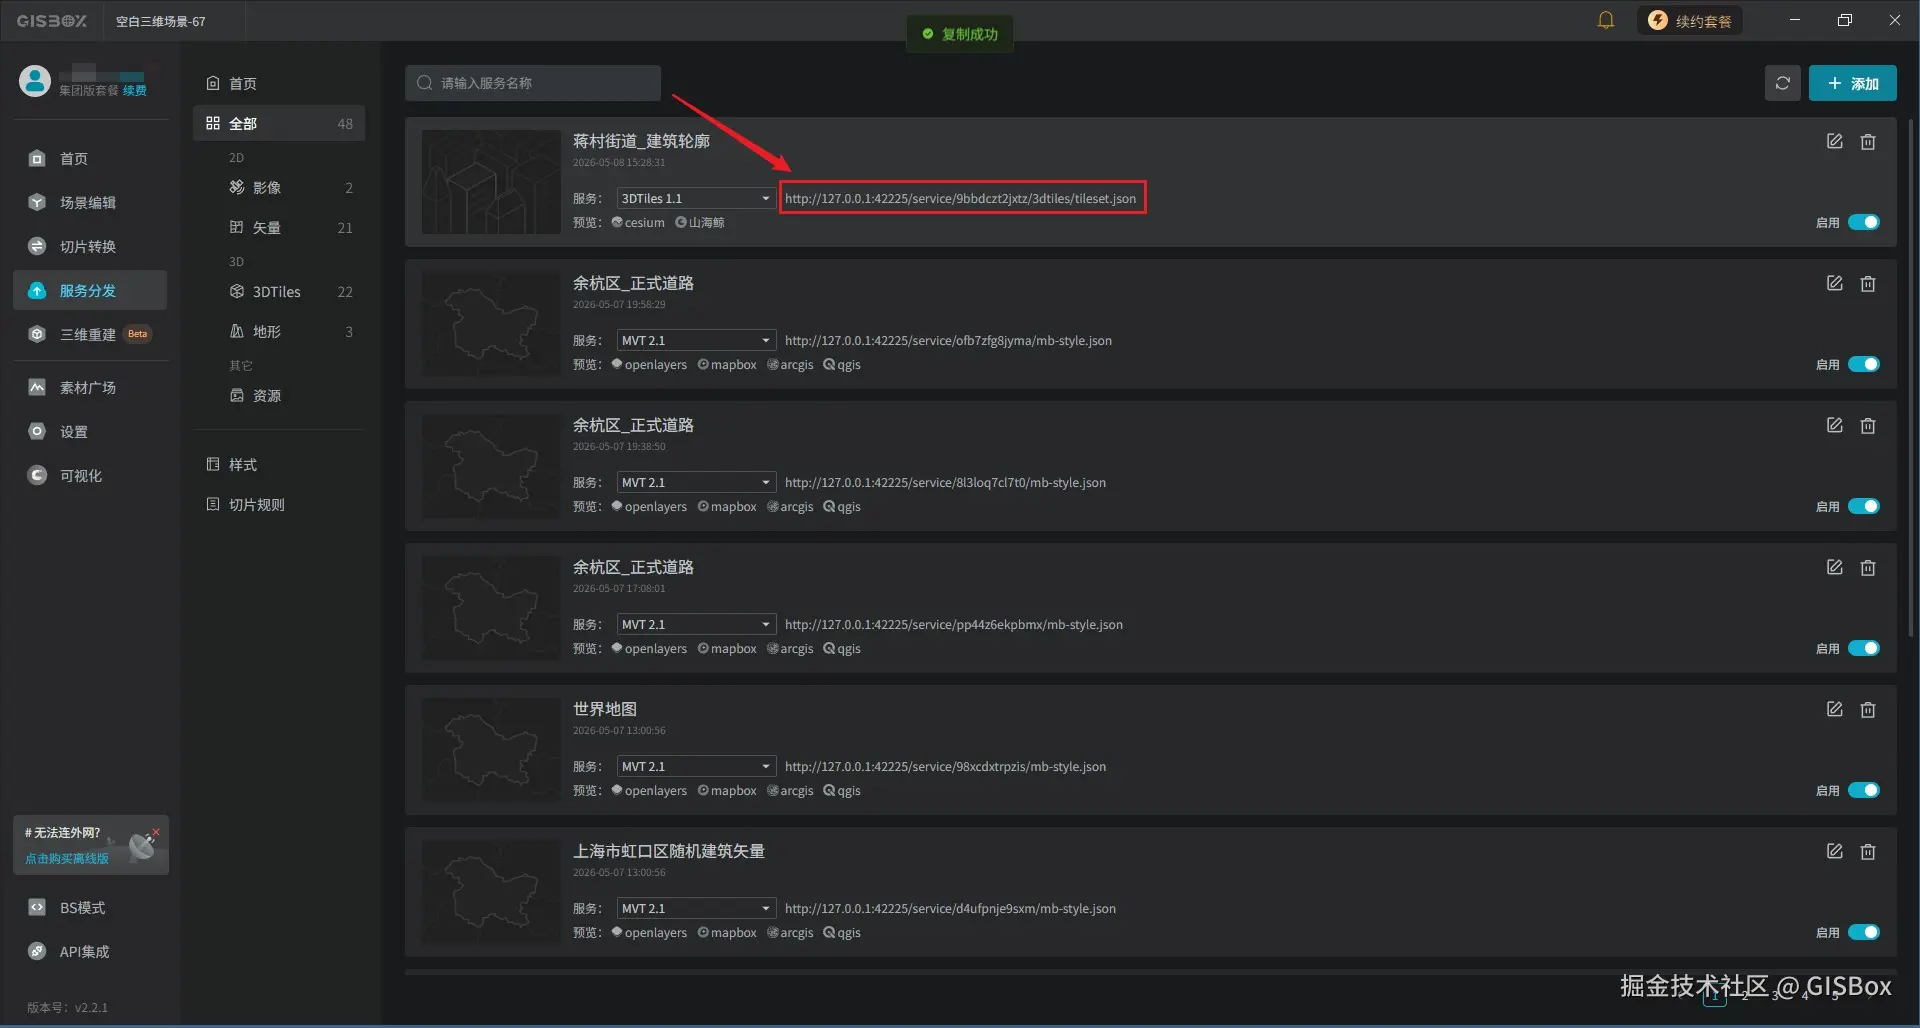Switch to BS模式

coord(90,907)
